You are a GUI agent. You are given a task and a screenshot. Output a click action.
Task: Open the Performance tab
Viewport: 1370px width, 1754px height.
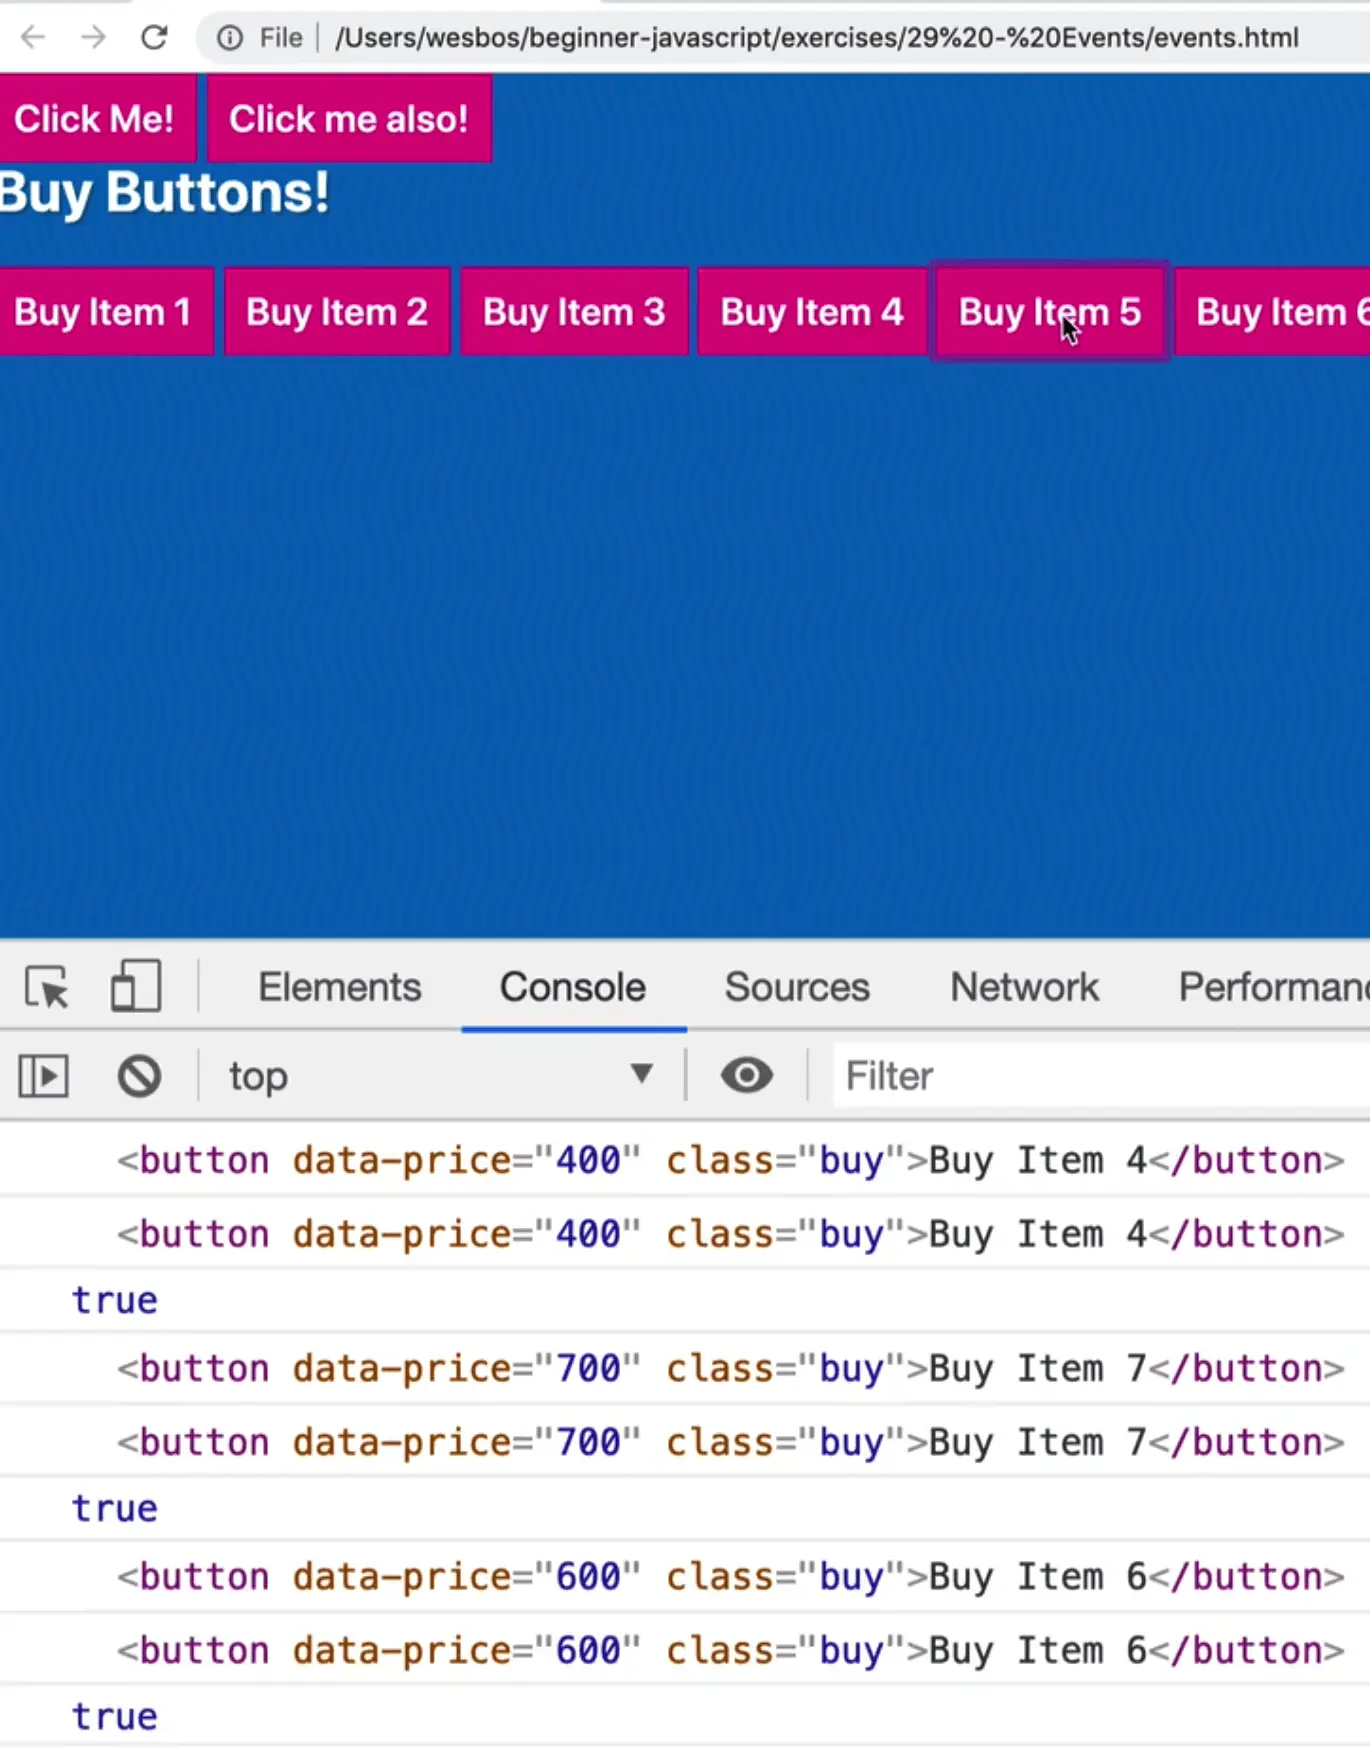(1272, 987)
